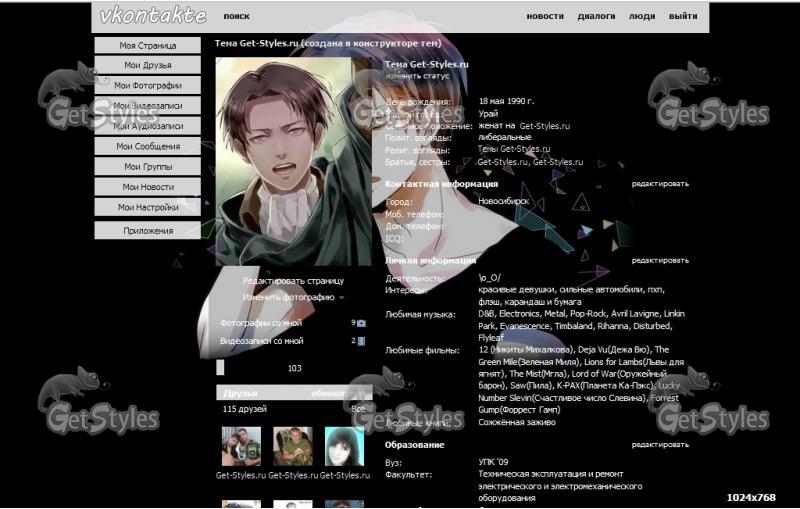
Task: Open Мои Настройки in the sidebar
Action: [x=147, y=208]
